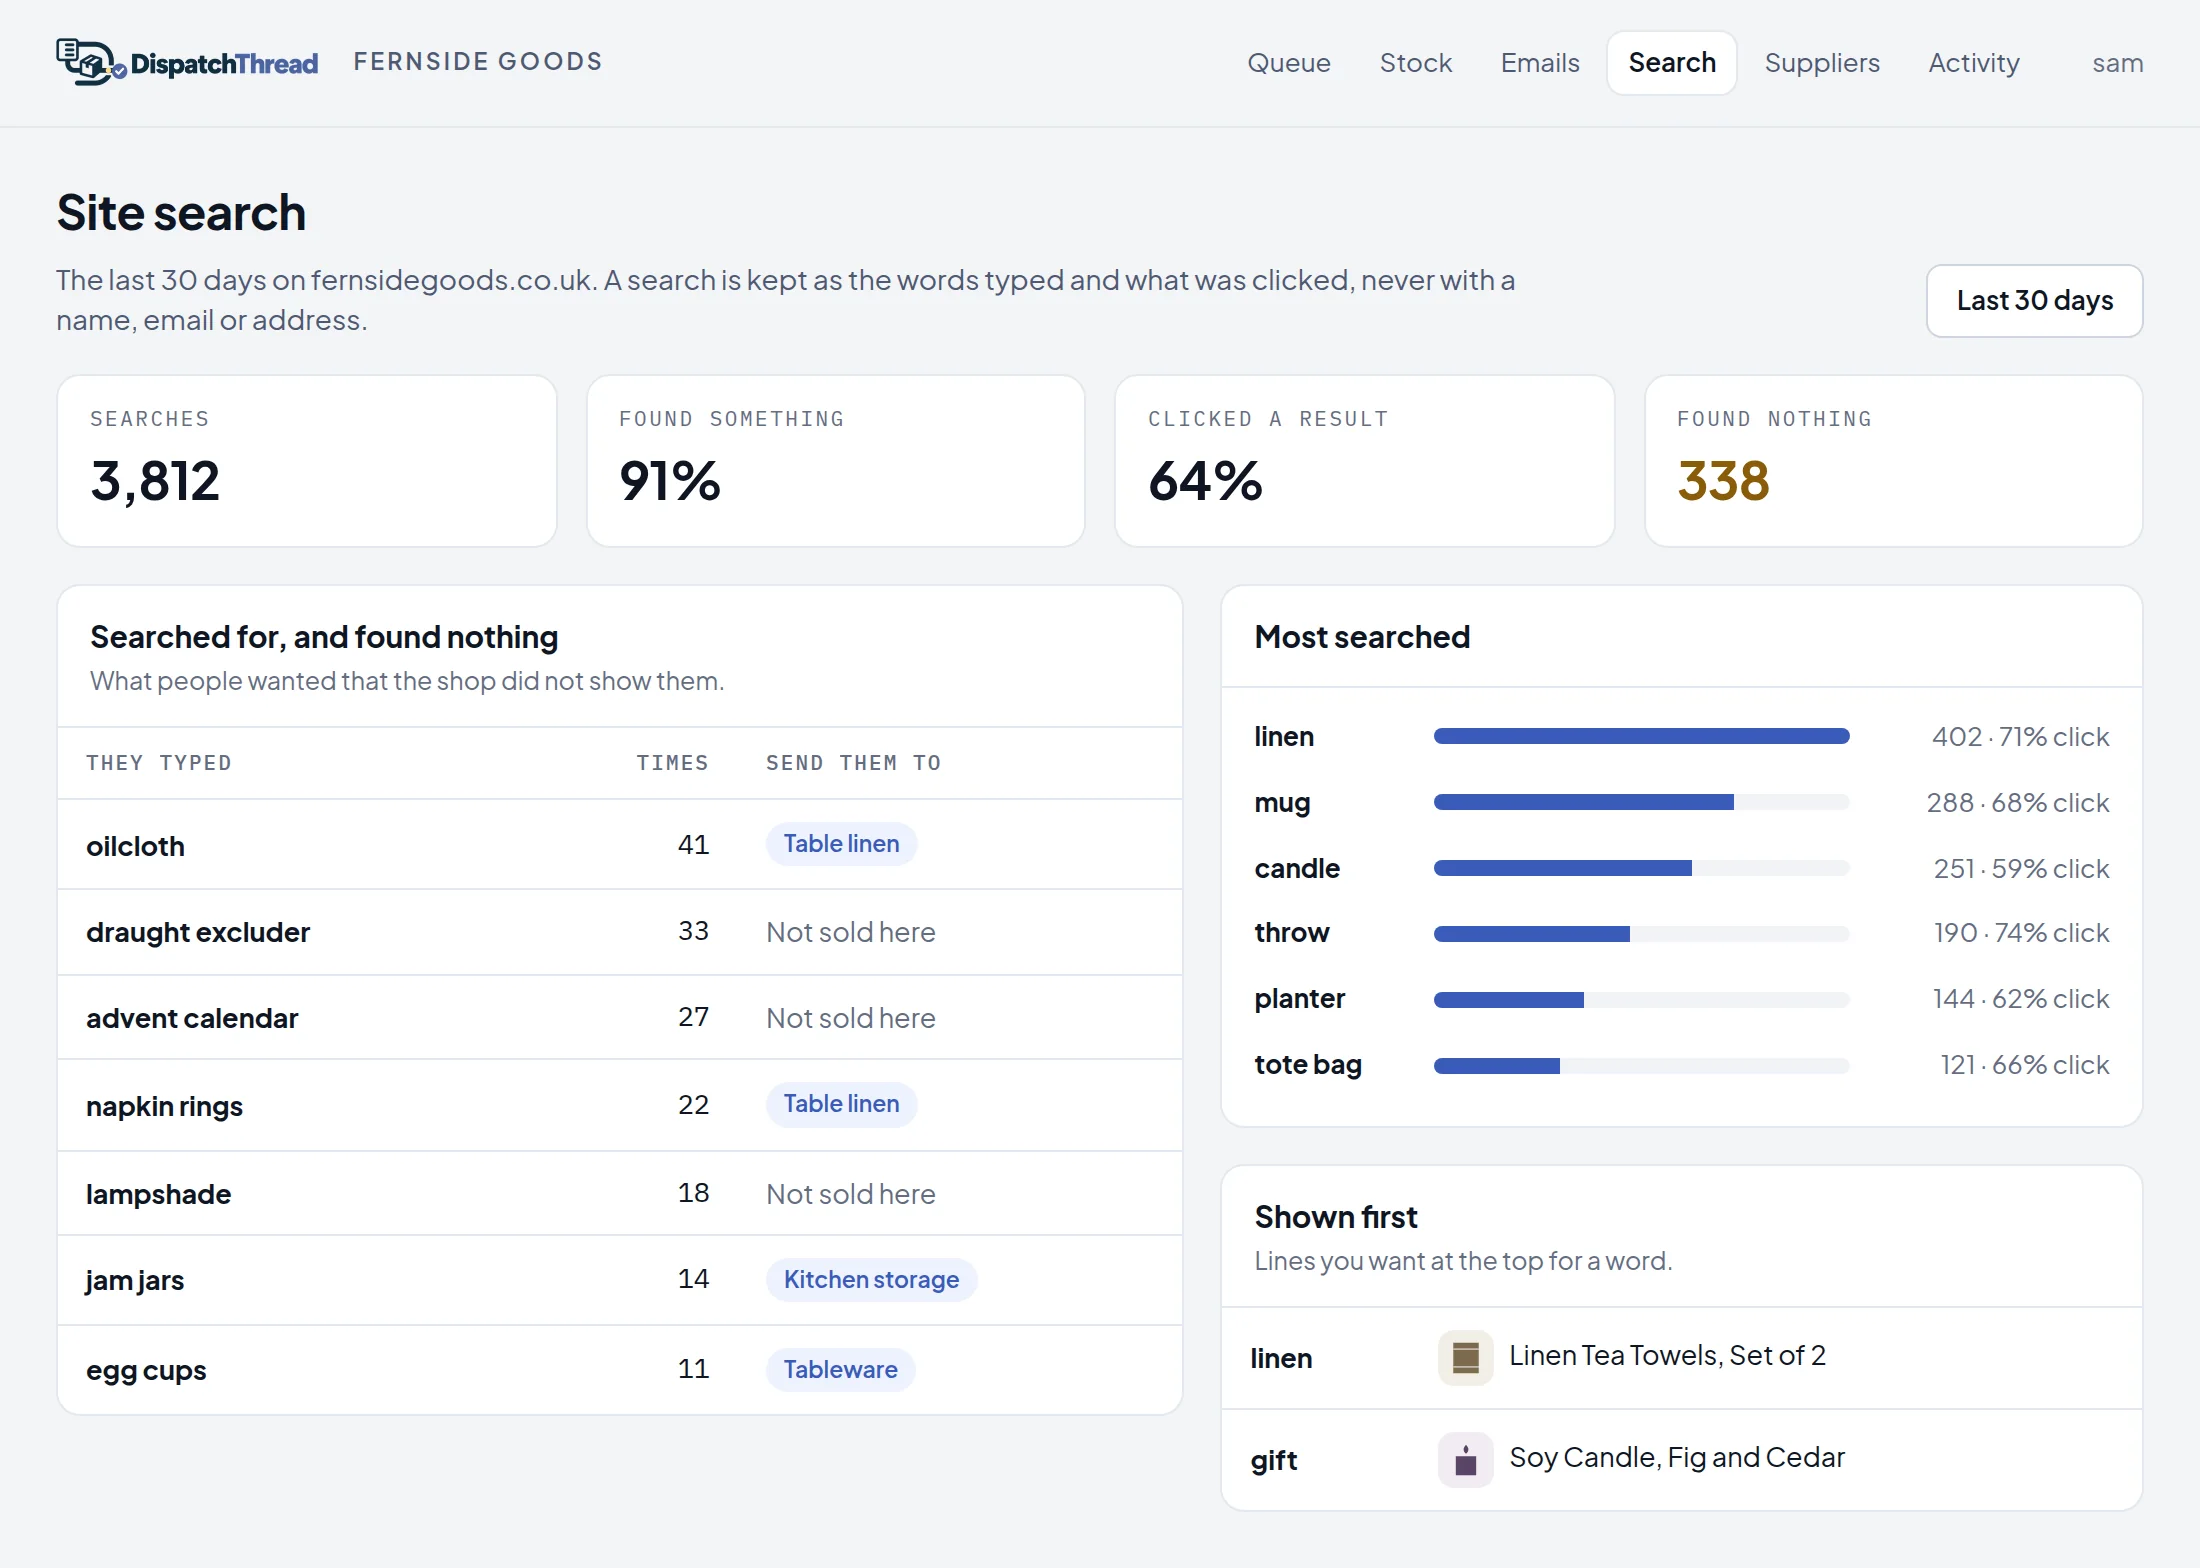The image size is (2200, 1568).
Task: Click the Found something 91% card
Action: tap(836, 461)
